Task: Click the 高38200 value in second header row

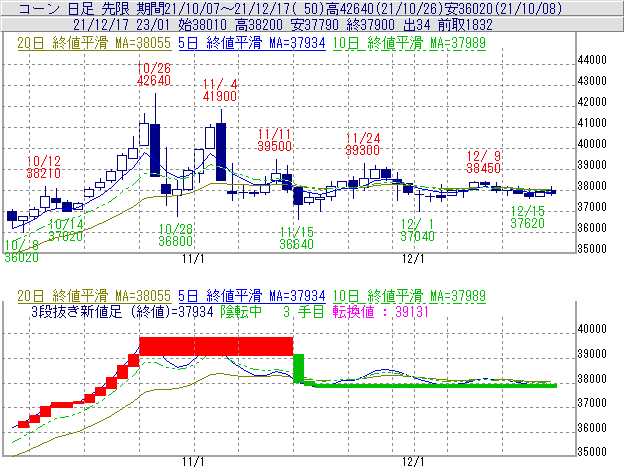Action: (x=259, y=25)
